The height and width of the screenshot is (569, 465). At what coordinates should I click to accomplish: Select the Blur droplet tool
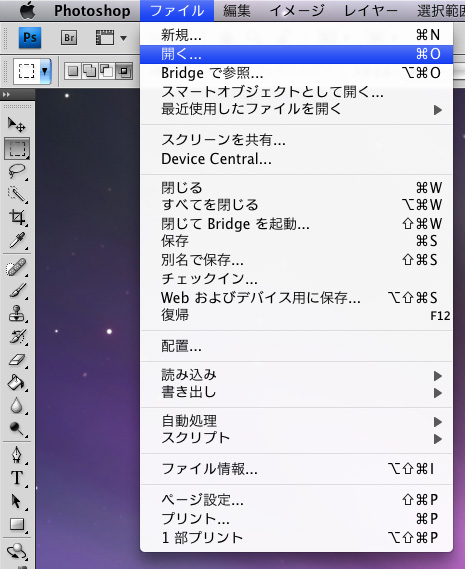tap(17, 406)
